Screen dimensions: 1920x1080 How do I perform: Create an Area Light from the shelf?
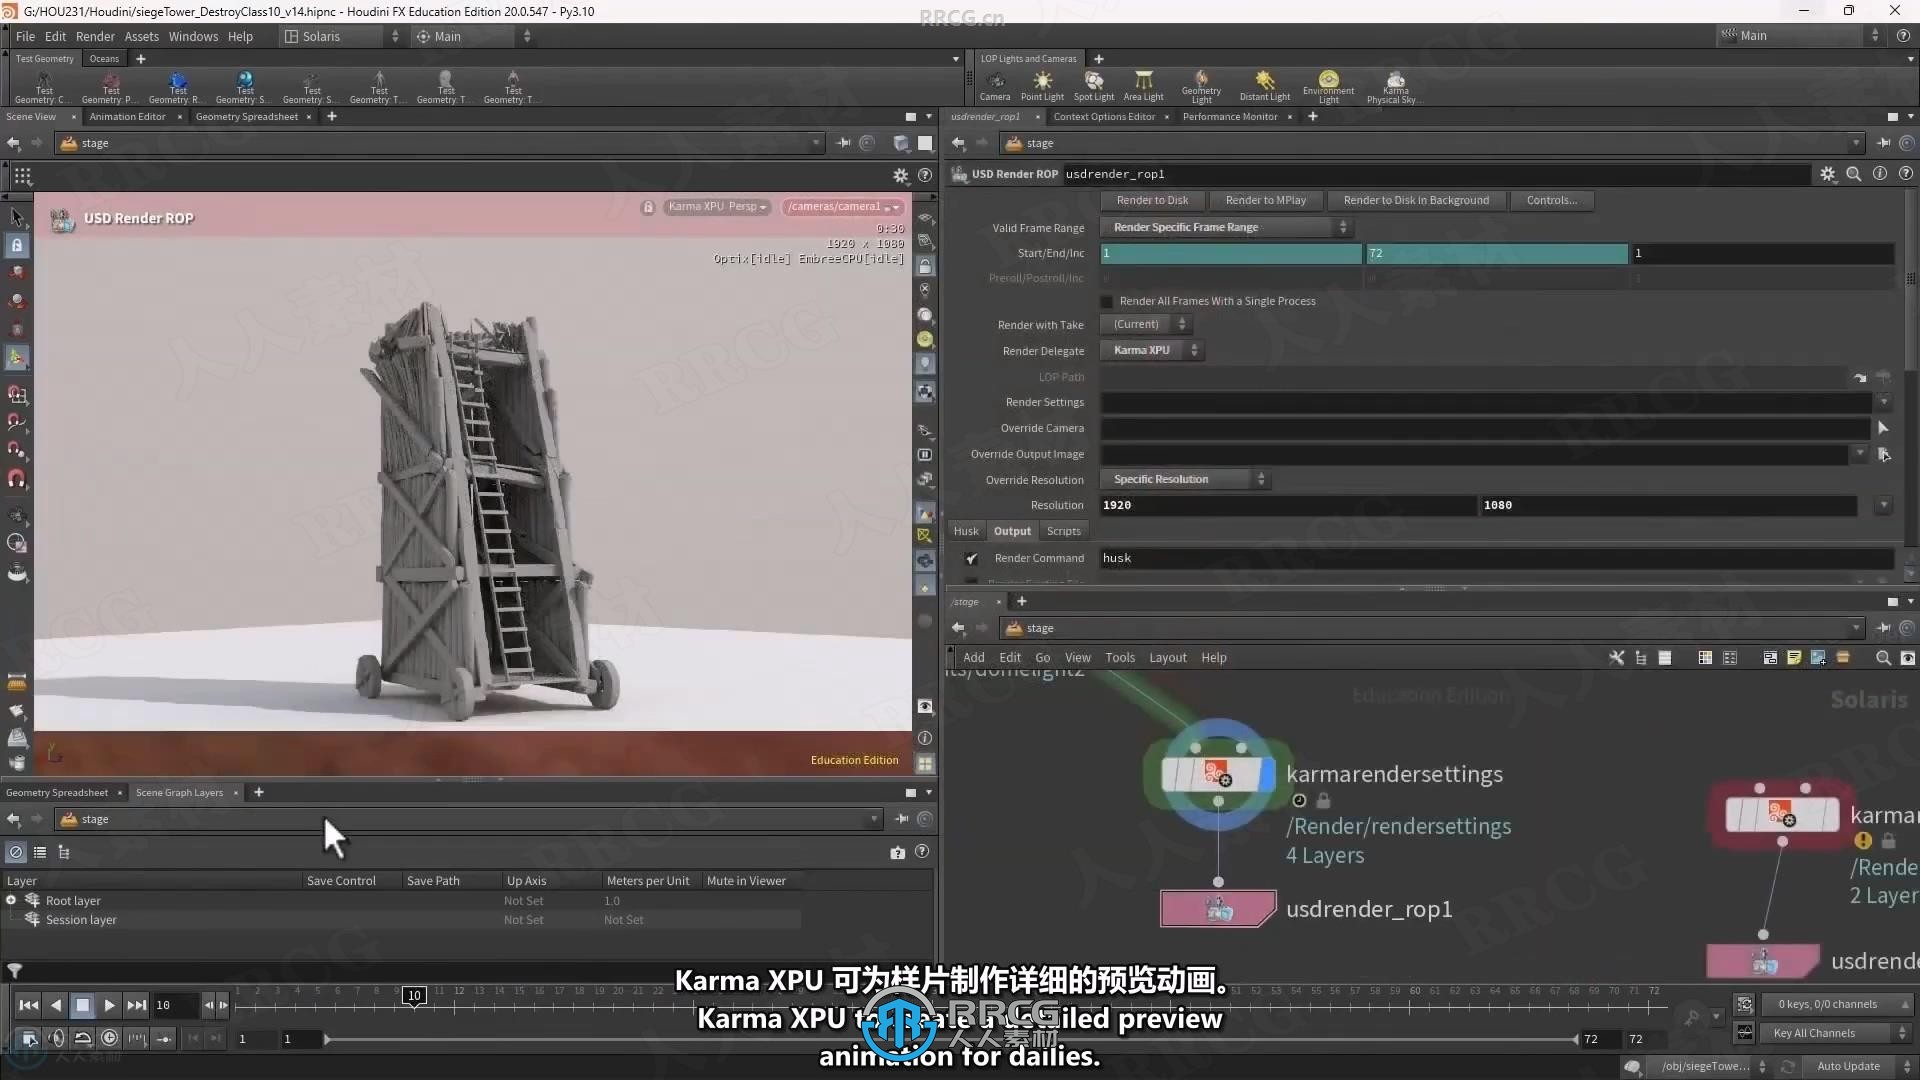coord(1143,86)
